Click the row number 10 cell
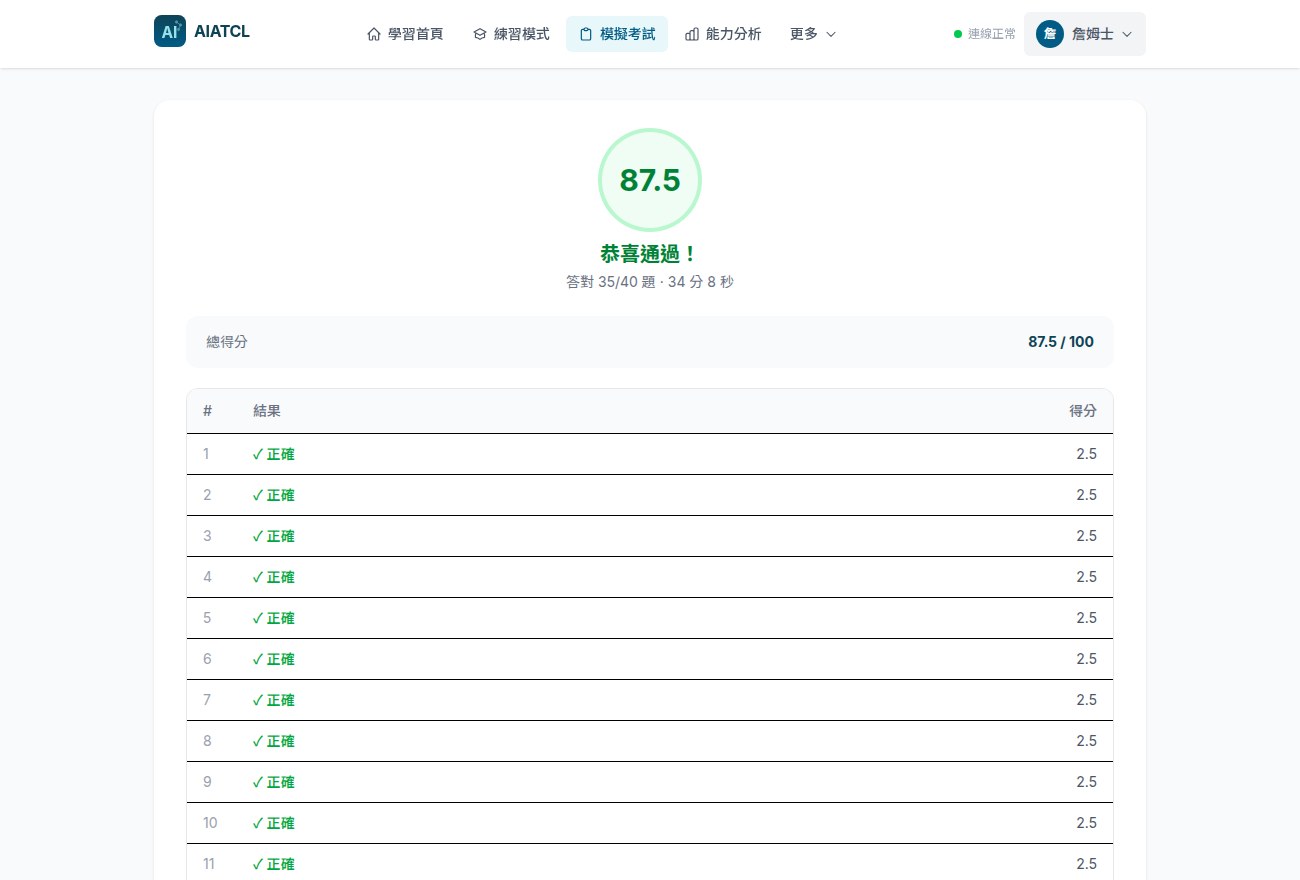Viewport: 1300px width, 880px height. (x=210, y=823)
